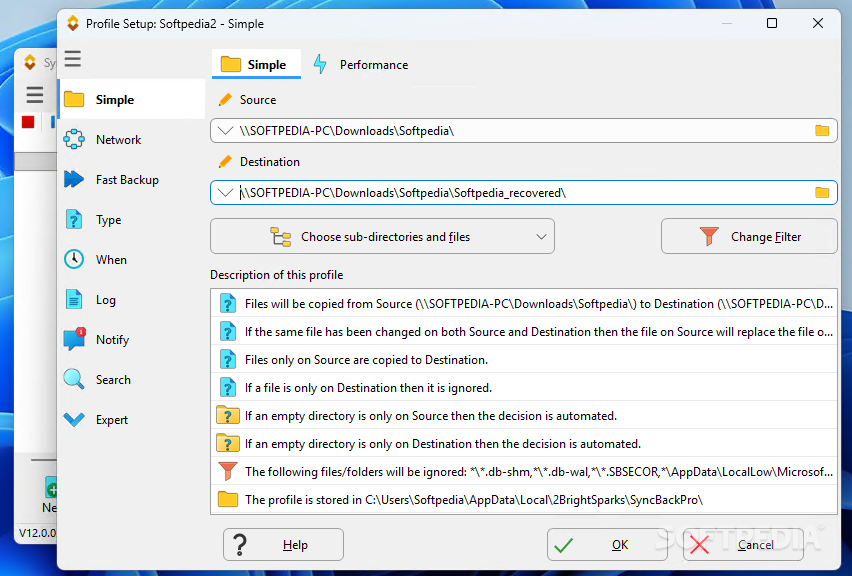The image size is (852, 576).
Task: Click the Type document question icon
Action: 74,220
